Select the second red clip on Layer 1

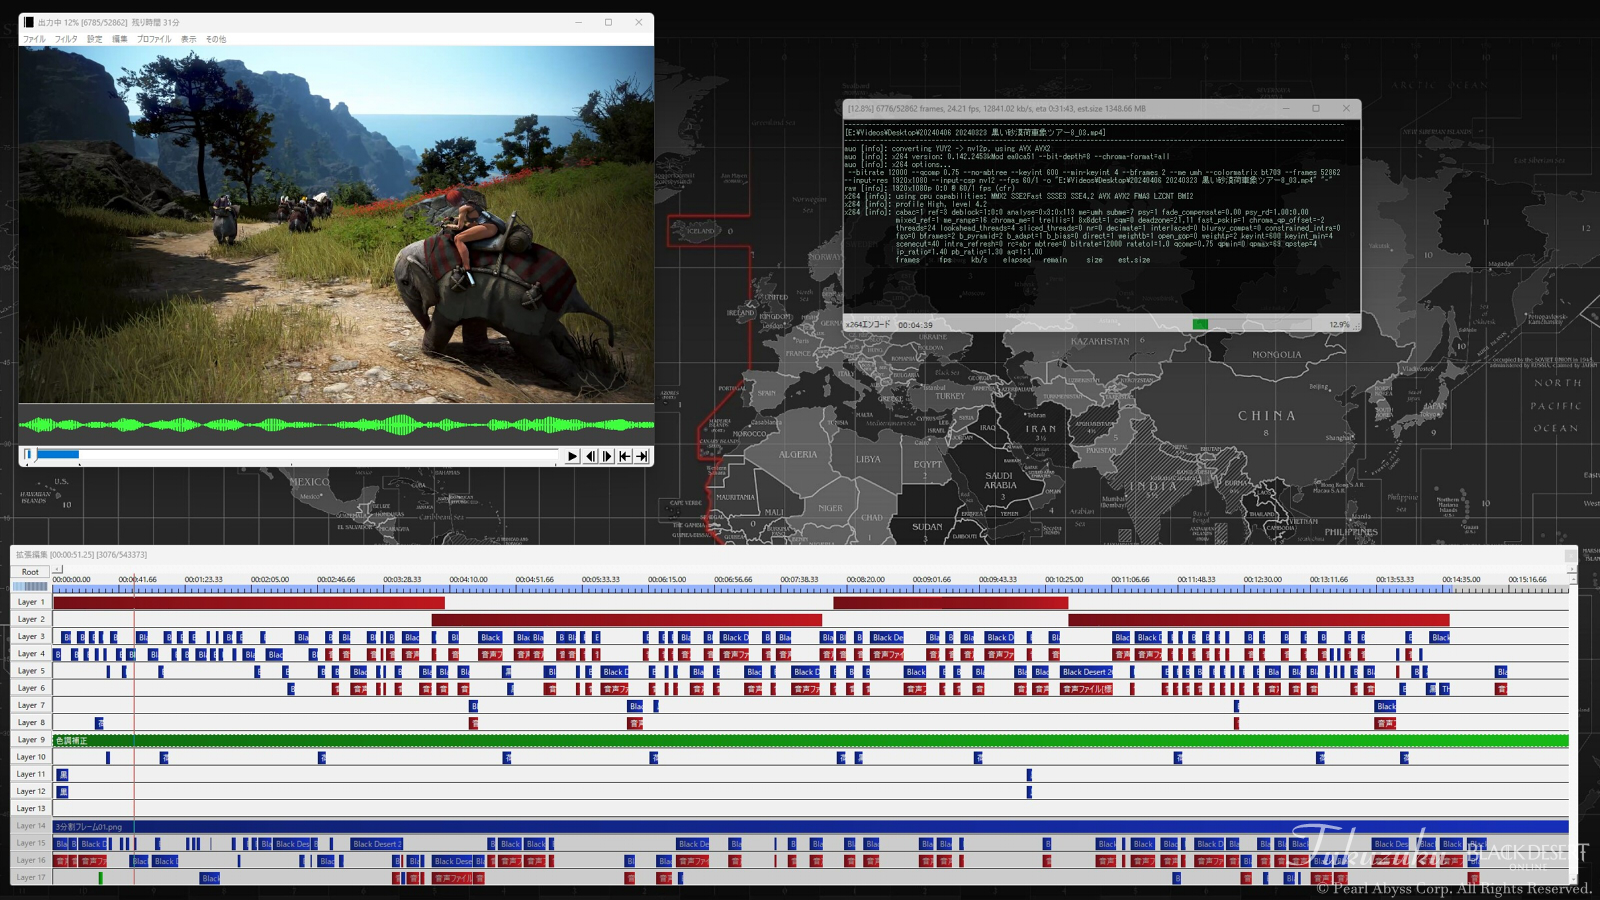tap(951, 602)
